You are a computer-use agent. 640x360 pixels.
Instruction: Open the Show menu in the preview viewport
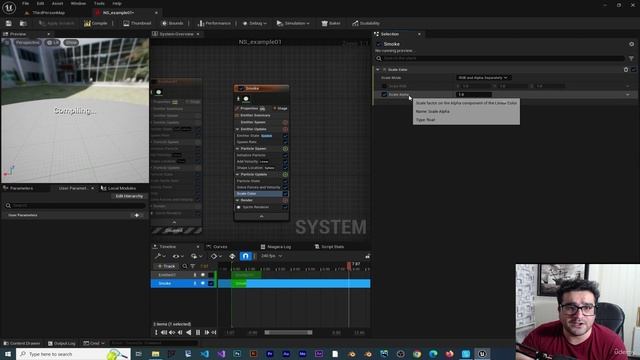pos(71,42)
